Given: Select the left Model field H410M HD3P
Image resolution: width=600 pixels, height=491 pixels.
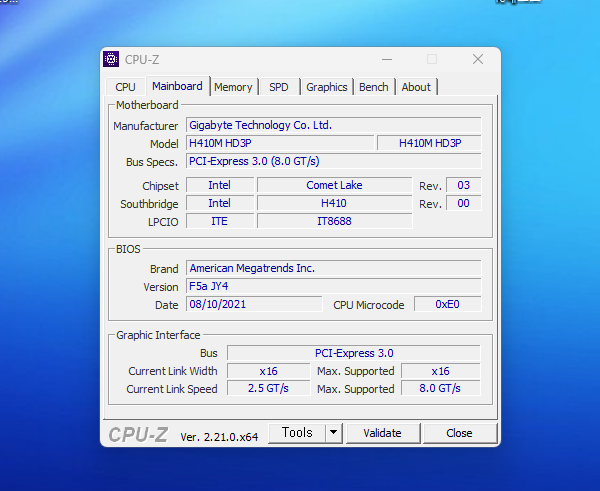Looking at the screenshot, I should click(280, 143).
